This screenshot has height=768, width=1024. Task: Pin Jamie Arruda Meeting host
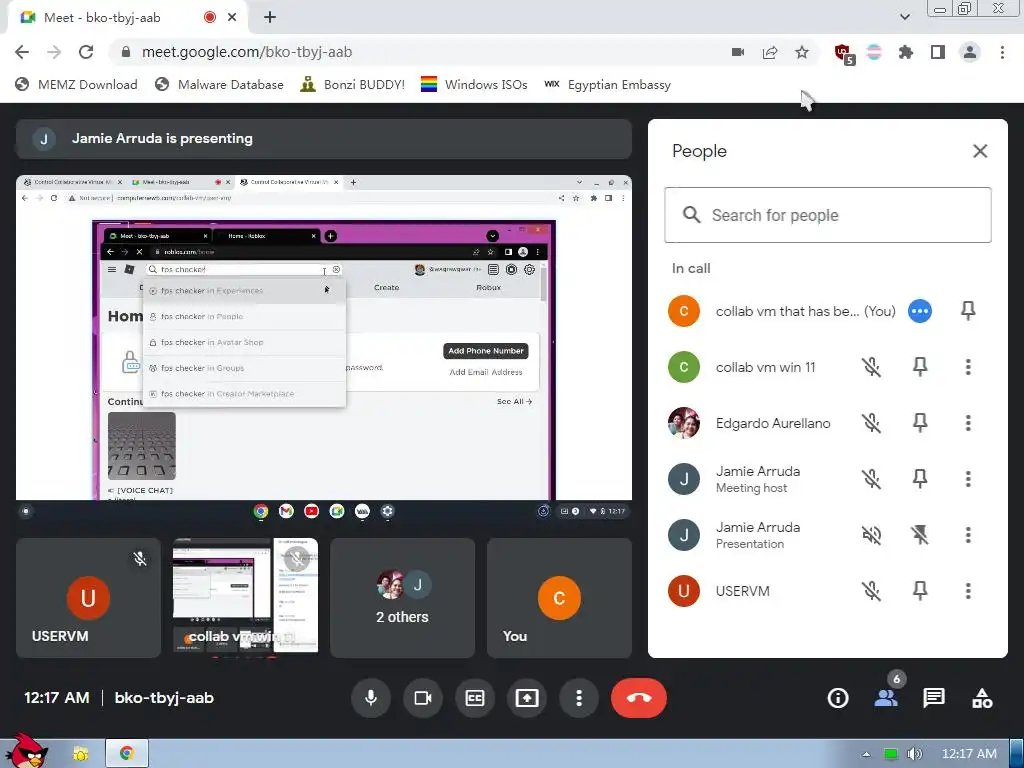click(920, 479)
